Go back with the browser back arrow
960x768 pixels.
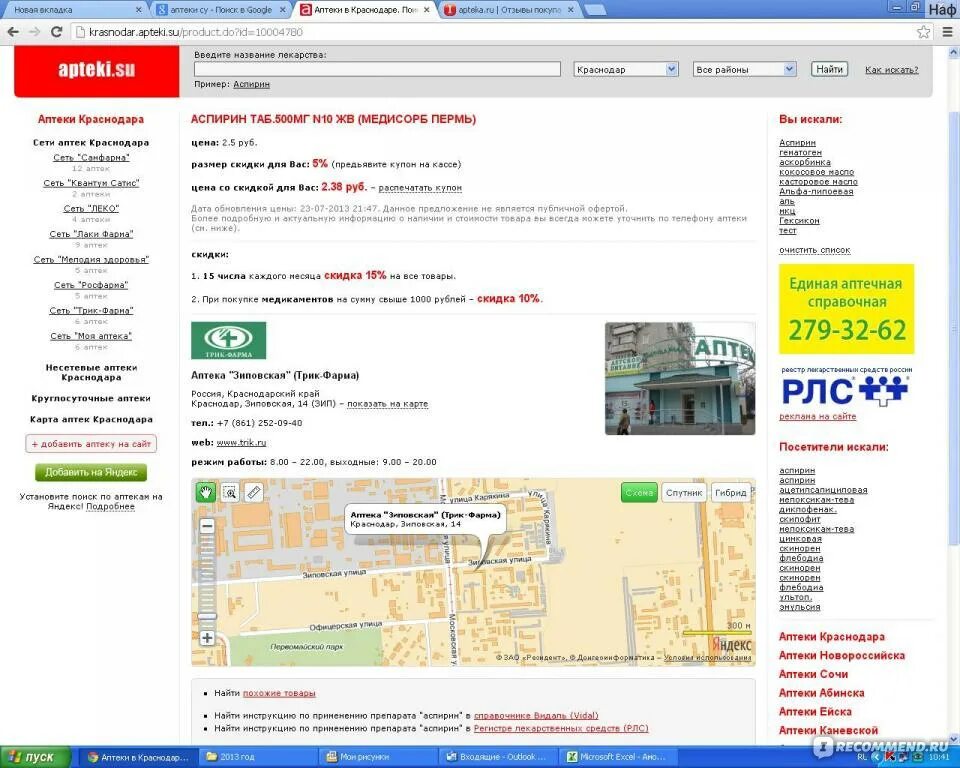click(x=13, y=32)
